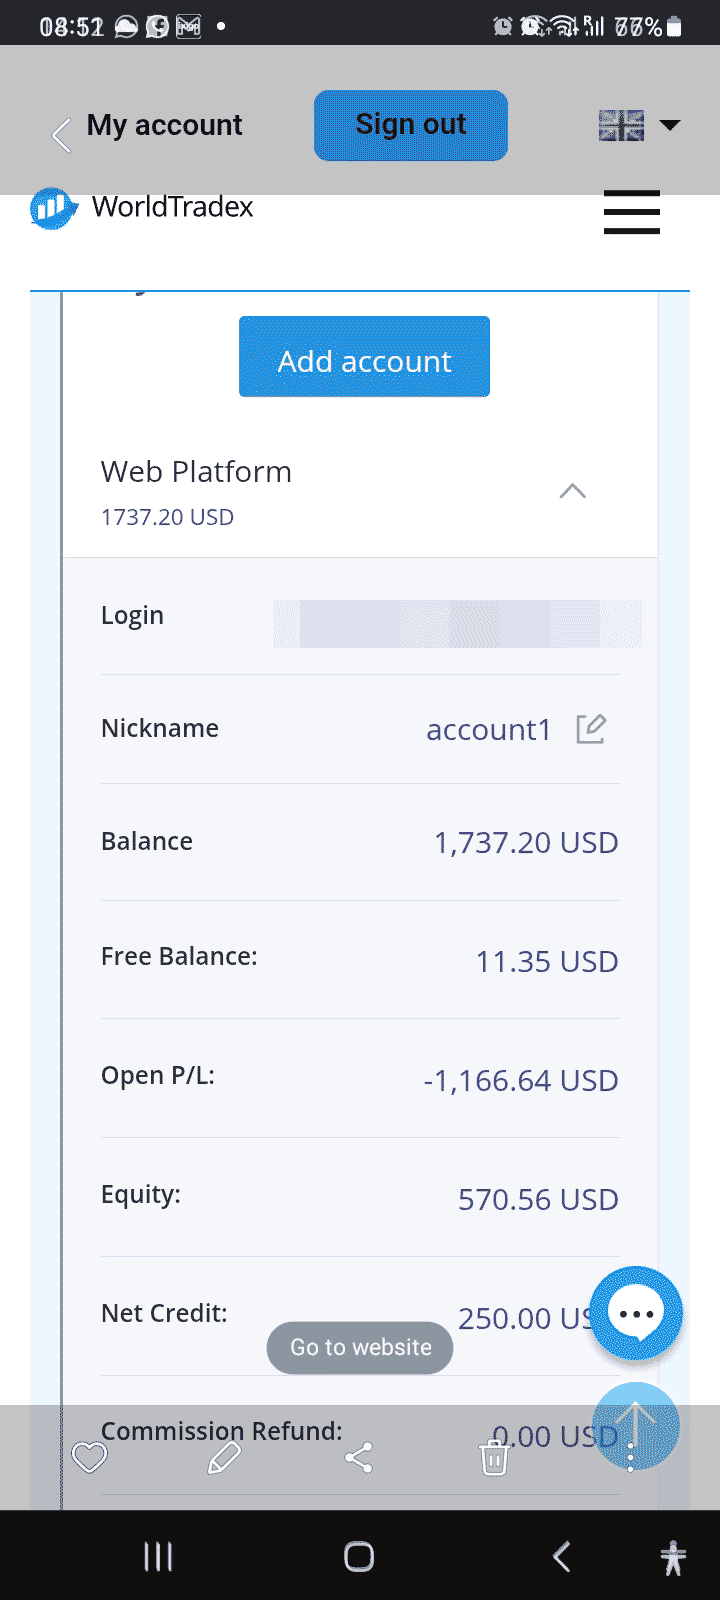This screenshot has width=720, height=1600.
Task: Open the live chat bubble
Action: 636,1313
